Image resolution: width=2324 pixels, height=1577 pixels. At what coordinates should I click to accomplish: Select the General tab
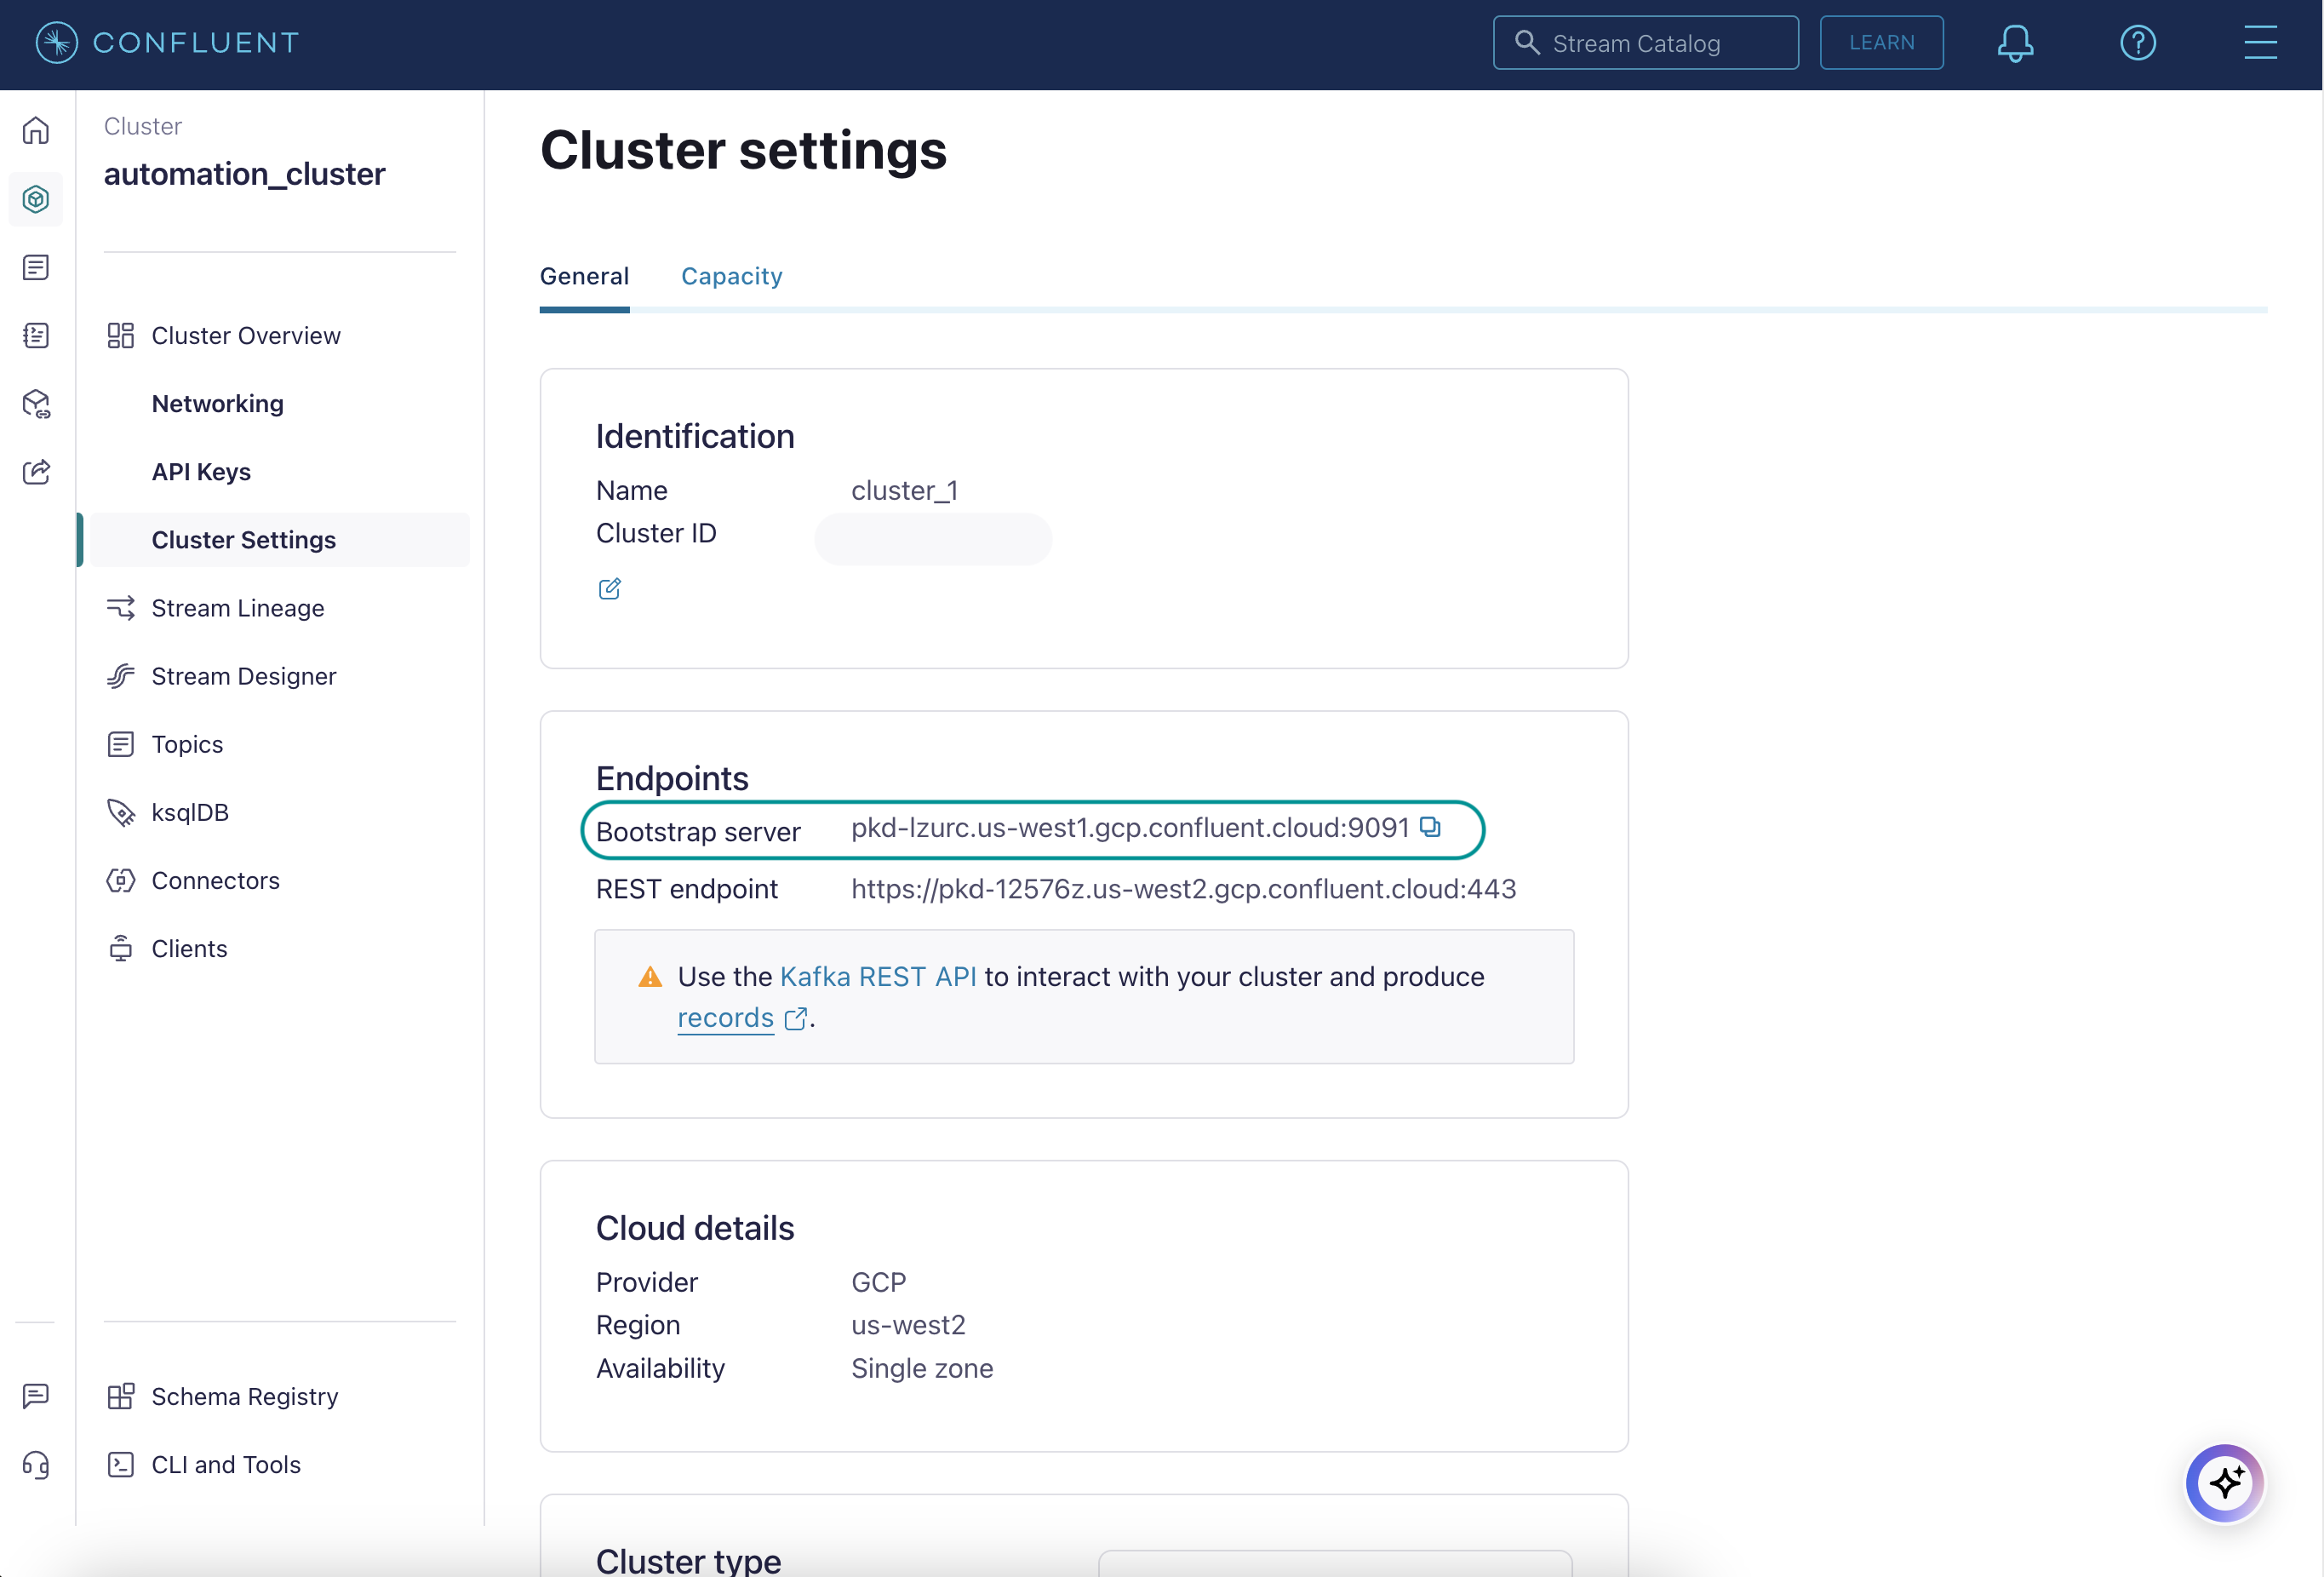pos(584,276)
